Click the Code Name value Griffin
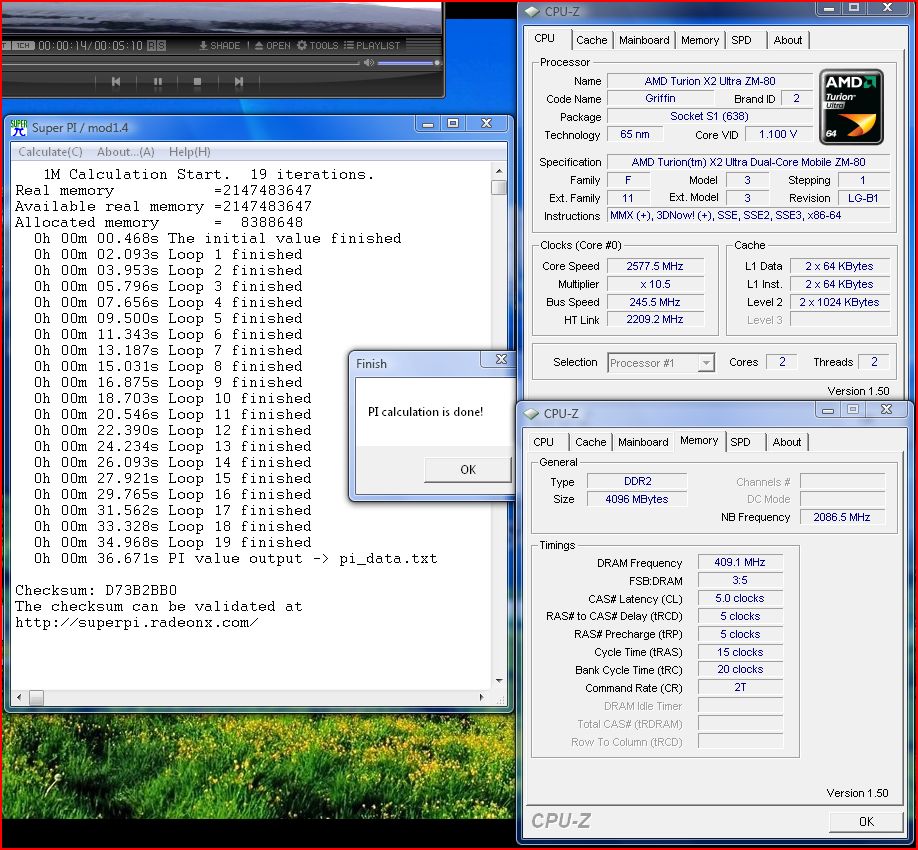 (x=660, y=99)
